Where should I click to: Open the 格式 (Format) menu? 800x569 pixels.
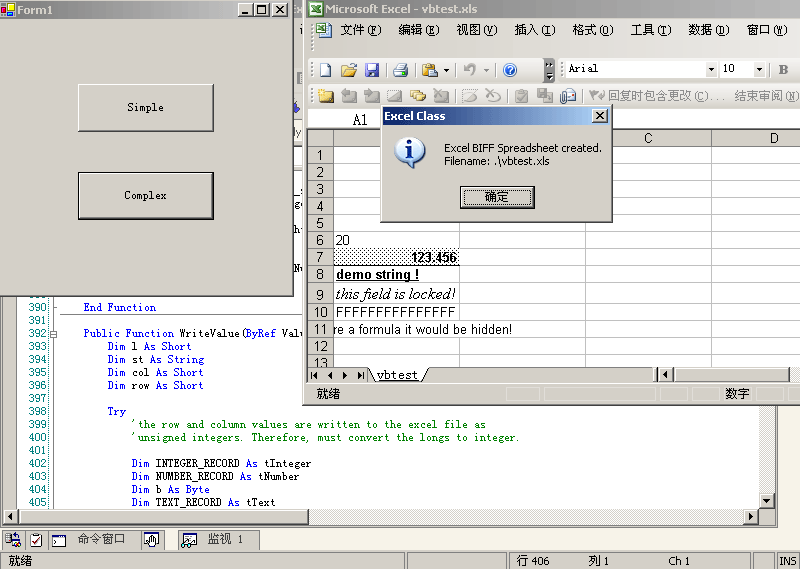(x=592, y=30)
